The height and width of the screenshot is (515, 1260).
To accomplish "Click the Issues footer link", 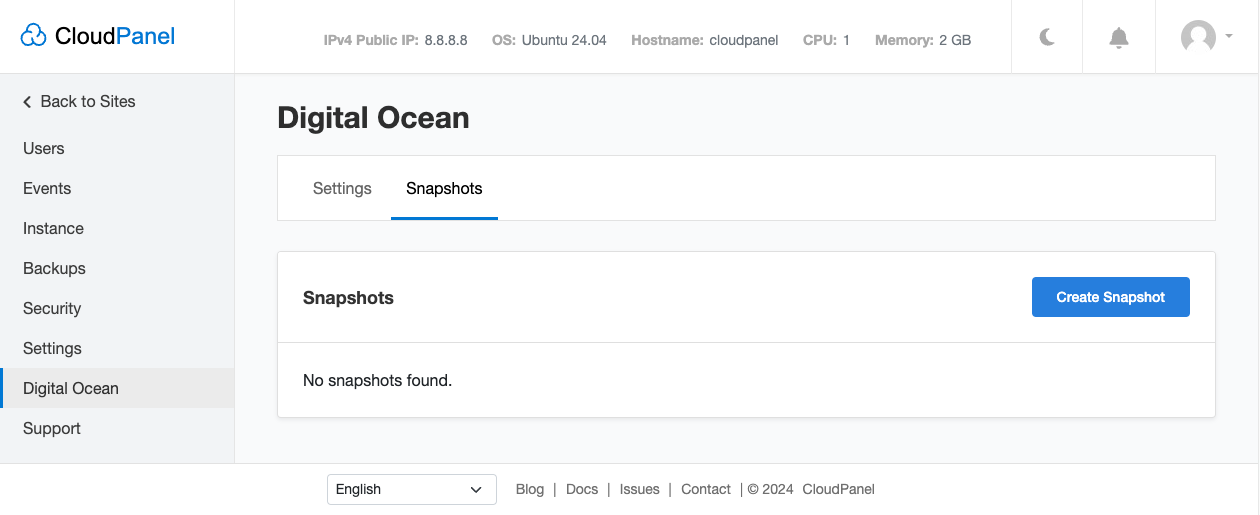I will [640, 489].
